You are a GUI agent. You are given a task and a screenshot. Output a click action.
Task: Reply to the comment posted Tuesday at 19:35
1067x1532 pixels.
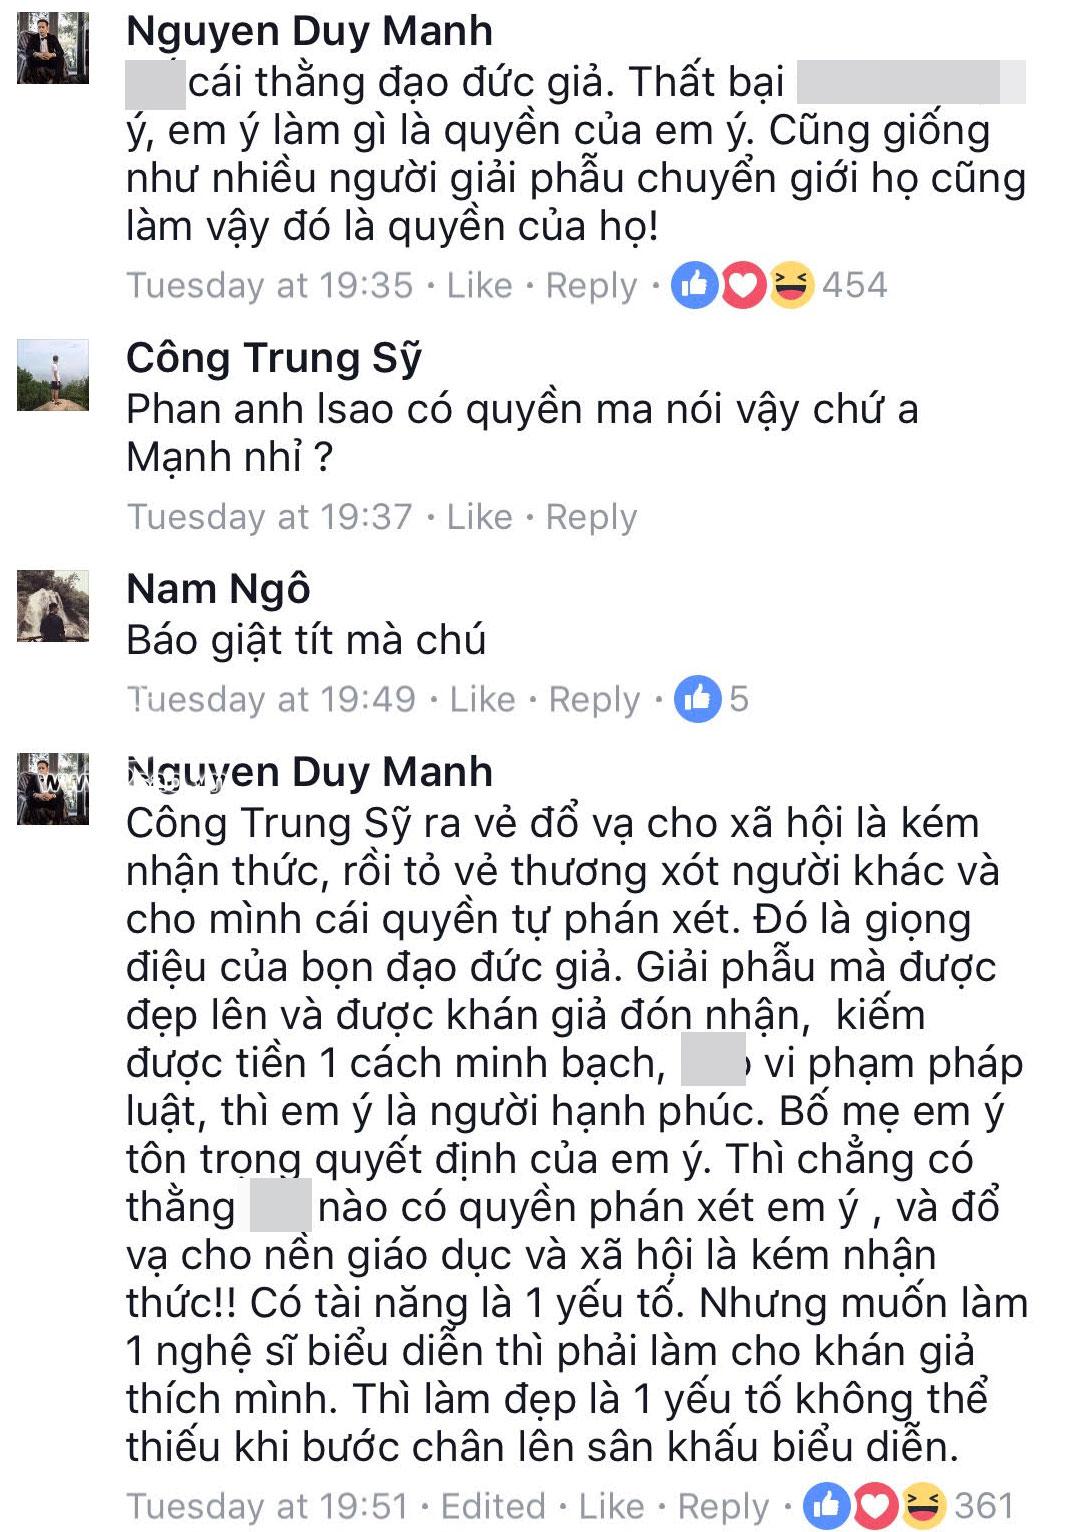591,287
